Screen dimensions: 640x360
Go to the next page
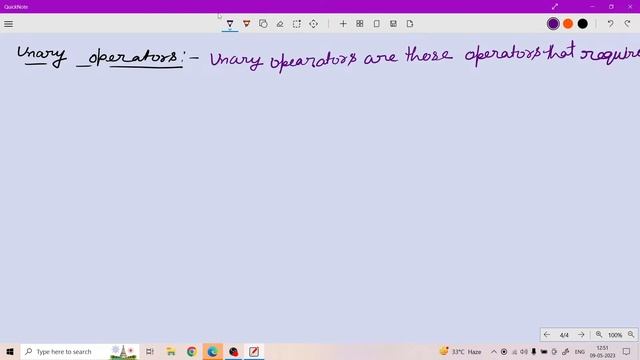pyautogui.click(x=581, y=335)
